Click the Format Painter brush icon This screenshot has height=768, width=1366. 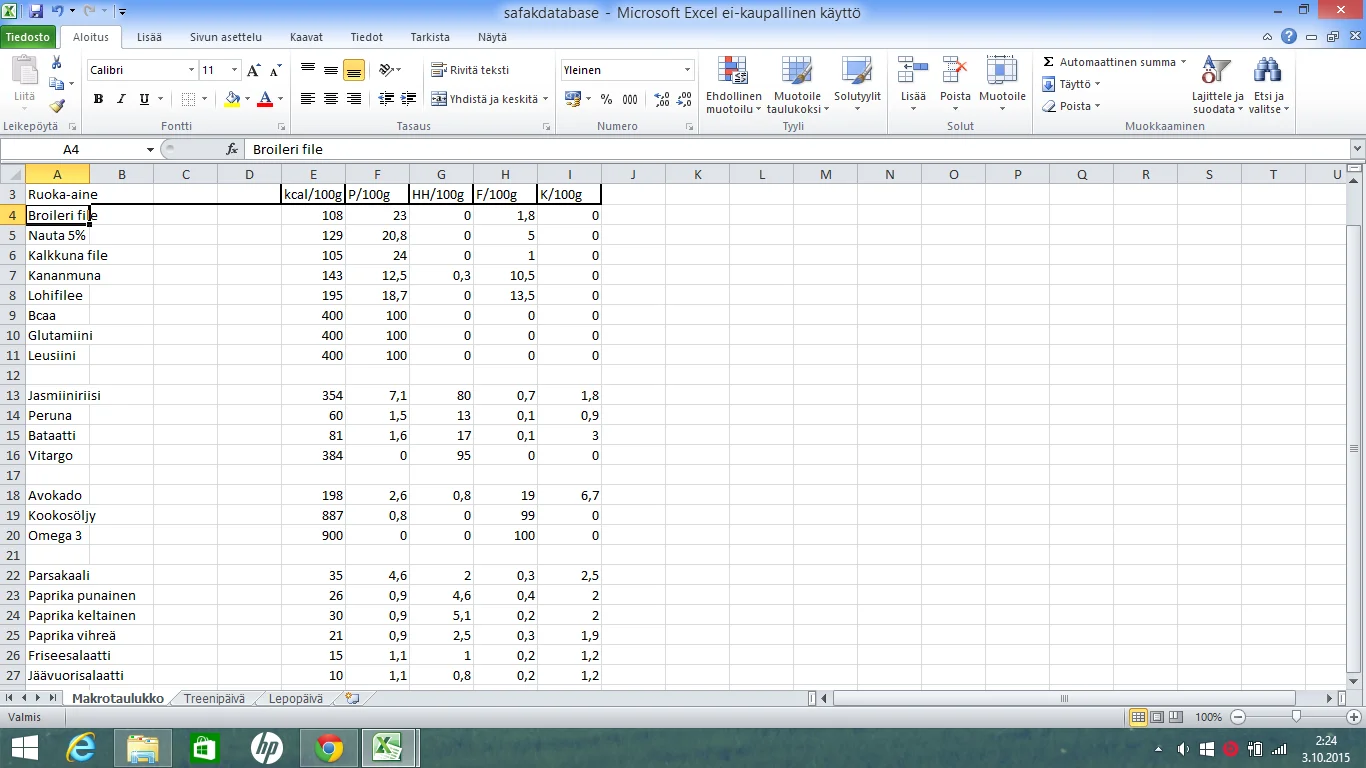(x=57, y=106)
